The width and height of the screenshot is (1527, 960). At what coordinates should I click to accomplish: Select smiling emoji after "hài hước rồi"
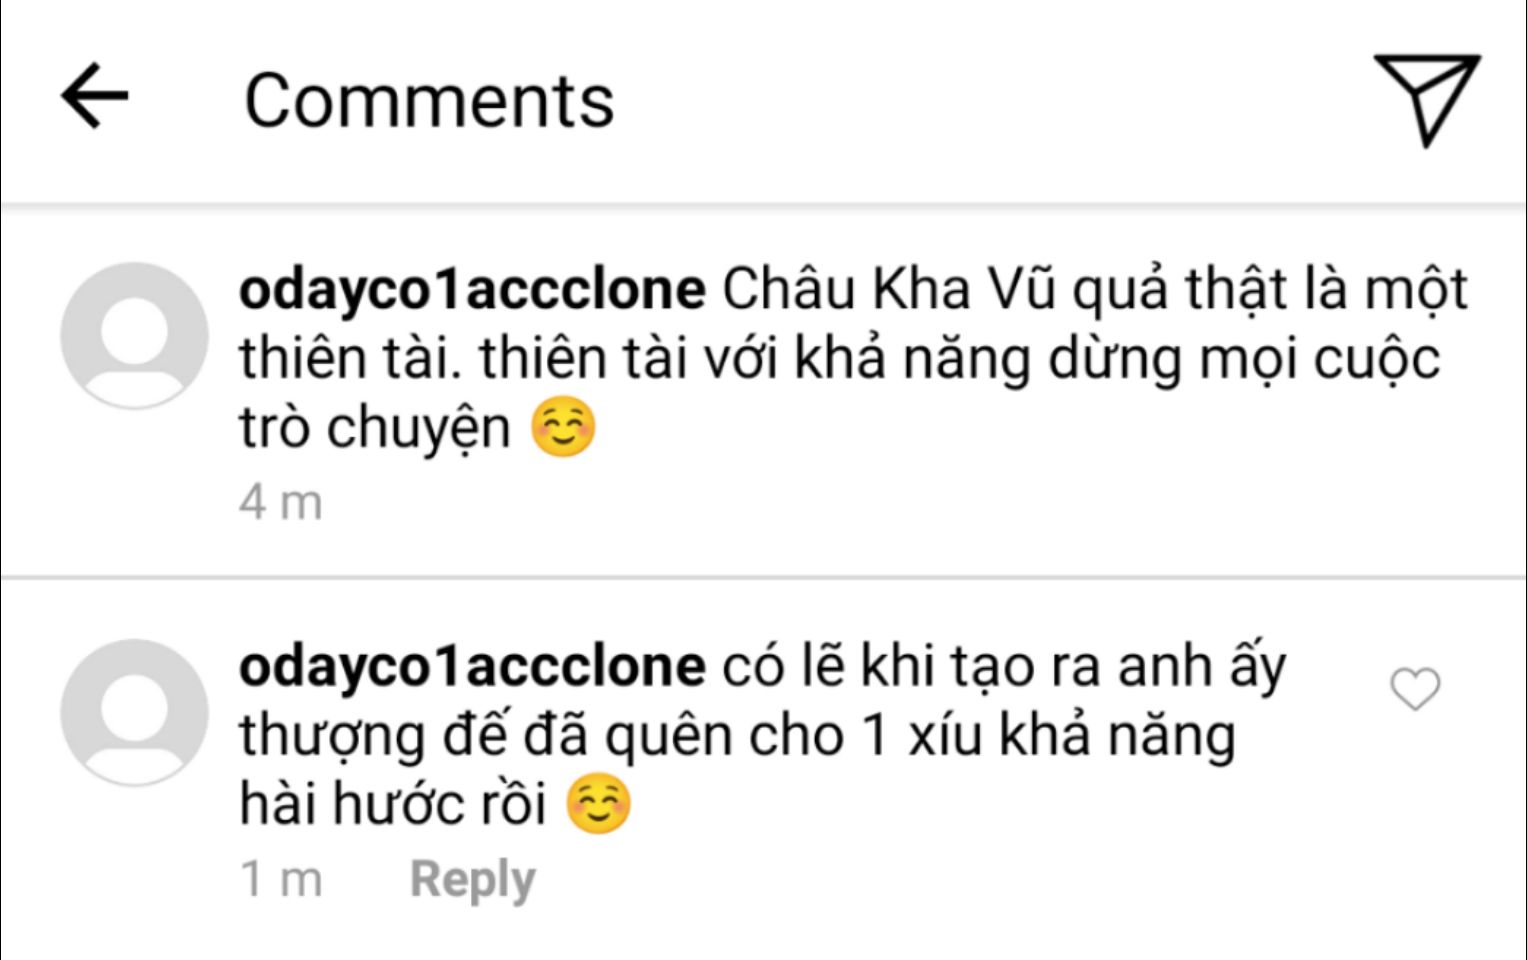coord(598,803)
